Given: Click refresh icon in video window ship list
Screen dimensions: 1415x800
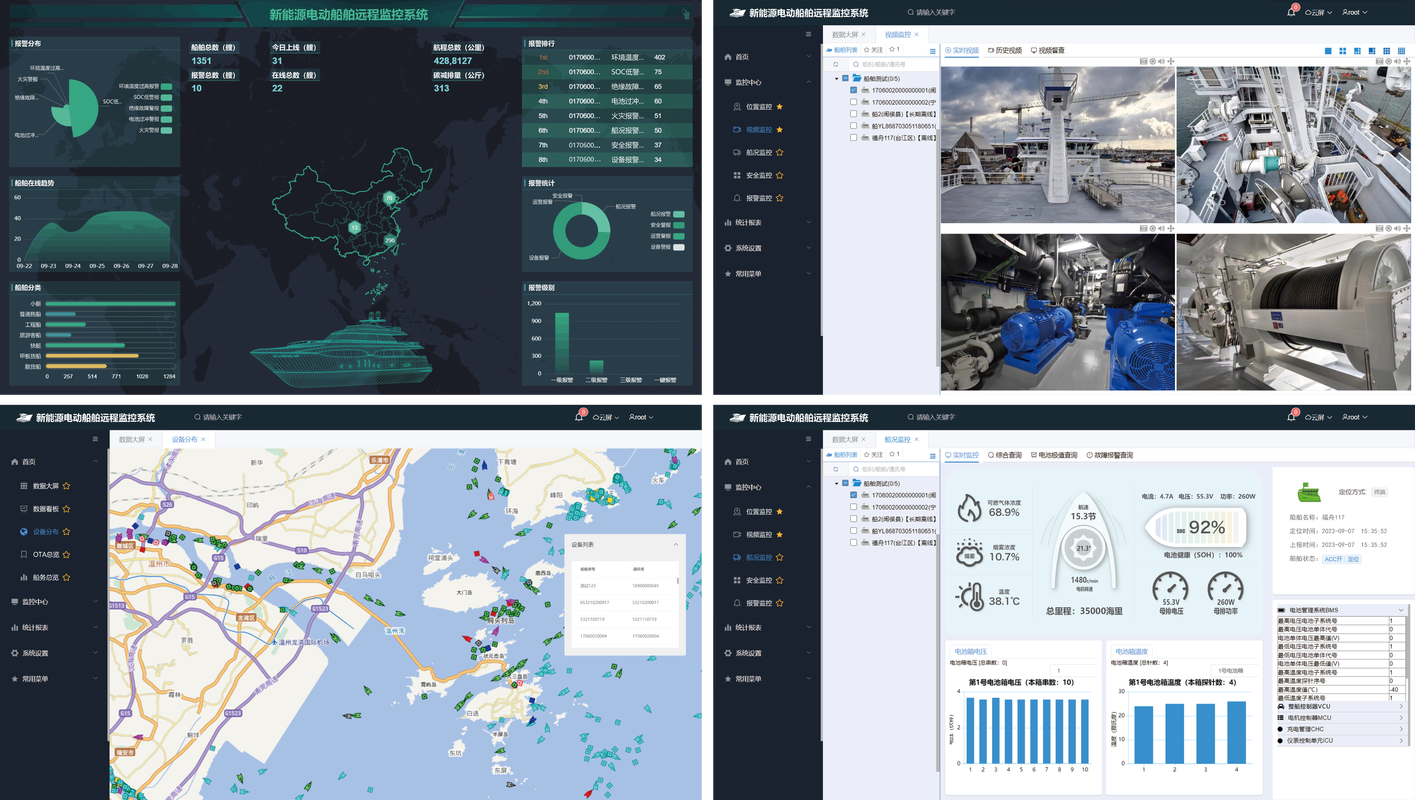Looking at the screenshot, I should [835, 63].
